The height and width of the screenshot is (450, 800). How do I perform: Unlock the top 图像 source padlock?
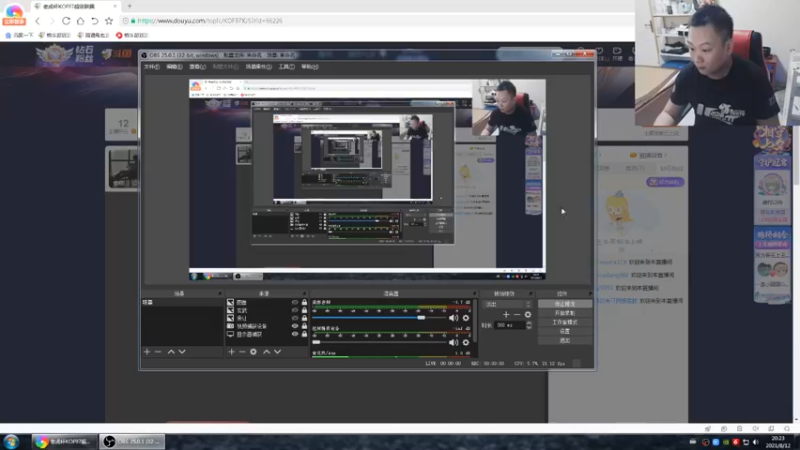305,303
